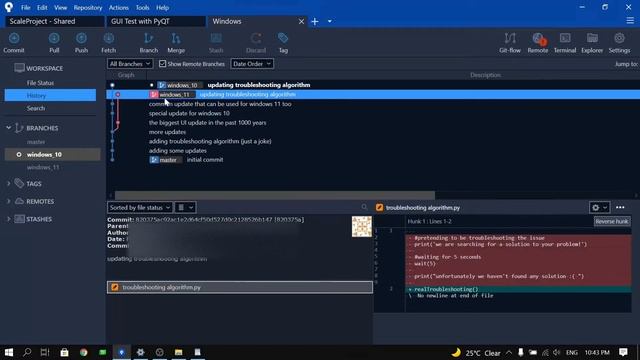
Task: Select 'the biggest UI update' commit row
Action: (373, 122)
